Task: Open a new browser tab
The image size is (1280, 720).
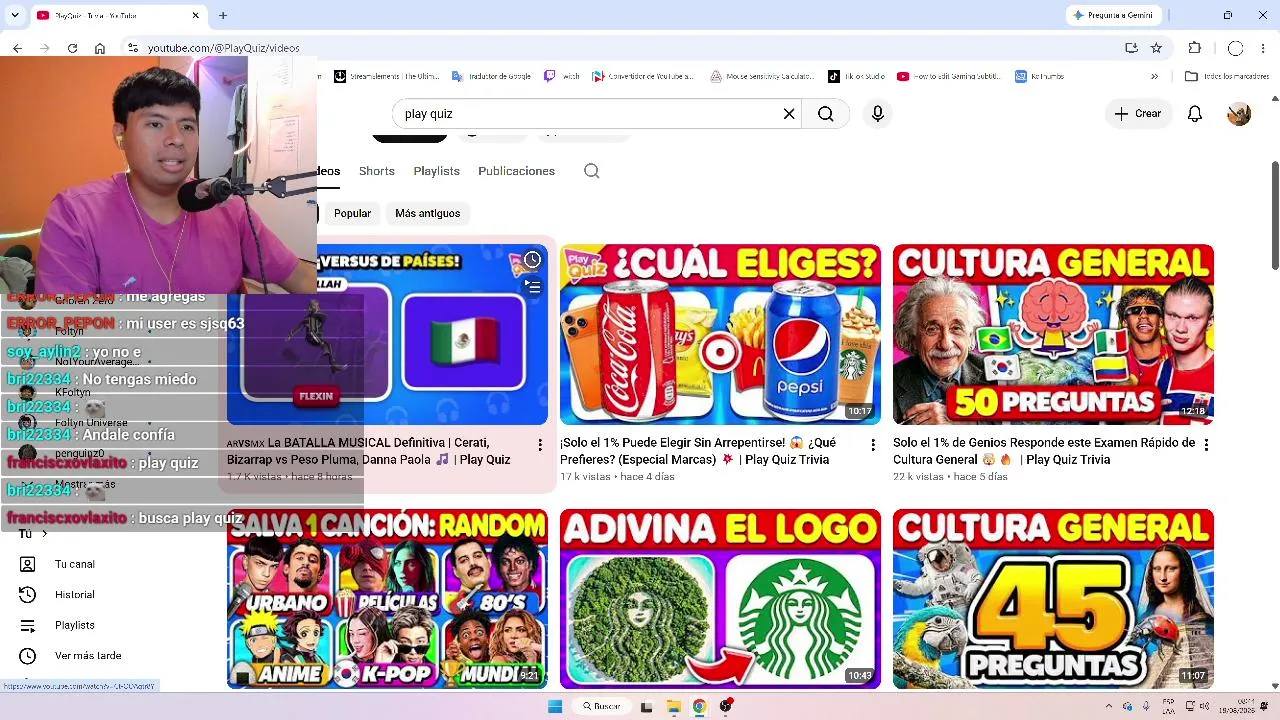Action: 223,15
